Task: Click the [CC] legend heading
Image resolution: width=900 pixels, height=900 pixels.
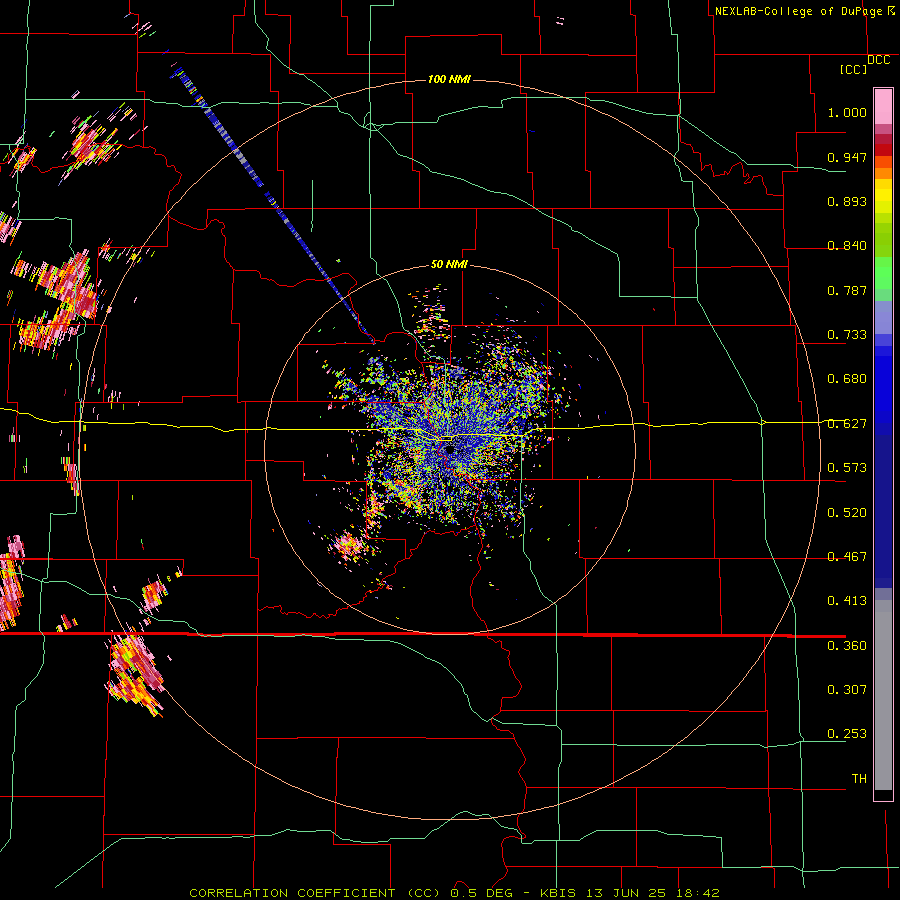Action: coord(853,70)
